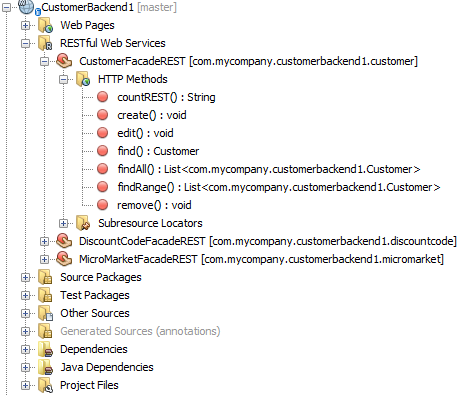This screenshot has height=395, width=457.
Task: Click the Test Packages folder icon
Action: coord(45,295)
